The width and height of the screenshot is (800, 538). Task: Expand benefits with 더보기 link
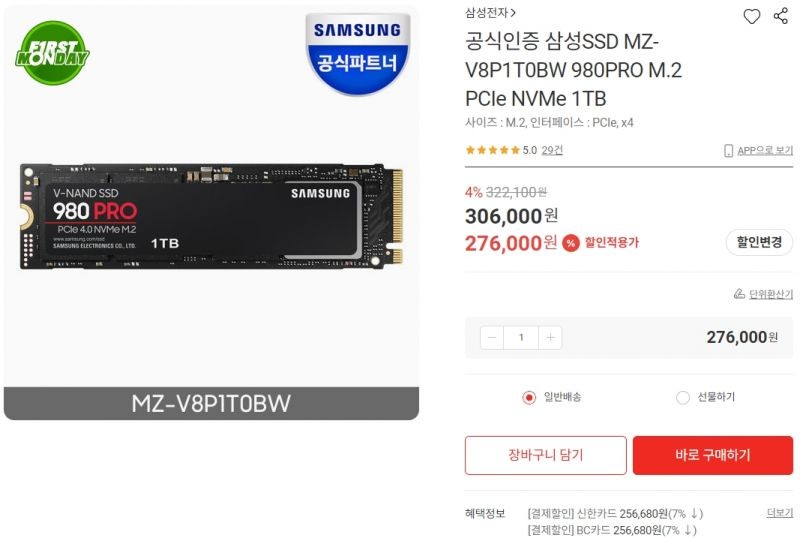click(780, 513)
